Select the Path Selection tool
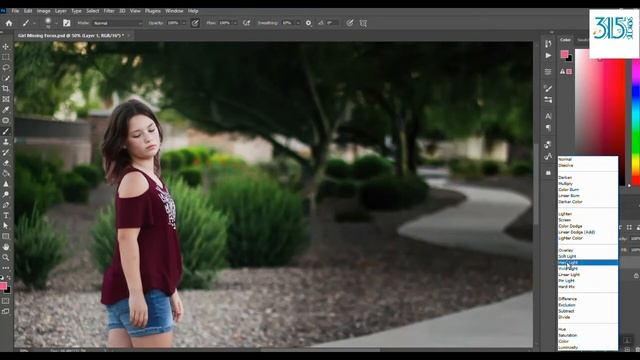Image resolution: width=640 pixels, height=360 pixels. click(x=6, y=226)
